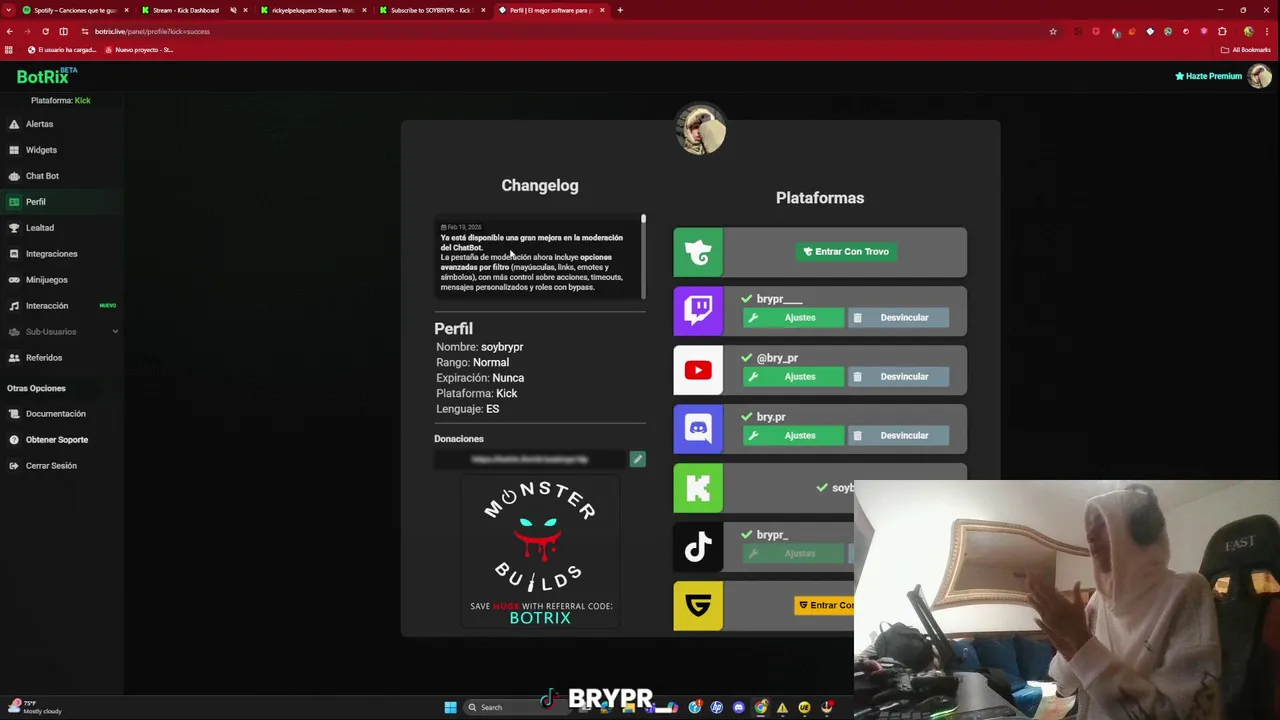Open Chrome from the taskbar

point(761,707)
